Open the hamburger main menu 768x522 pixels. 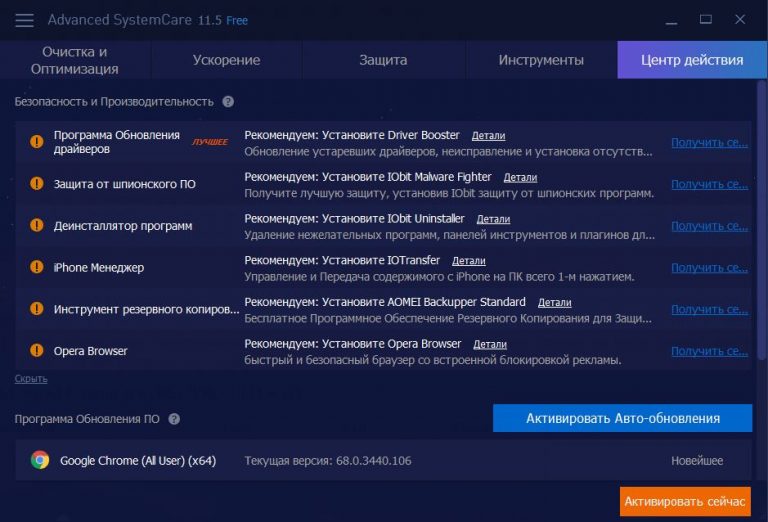[24, 20]
